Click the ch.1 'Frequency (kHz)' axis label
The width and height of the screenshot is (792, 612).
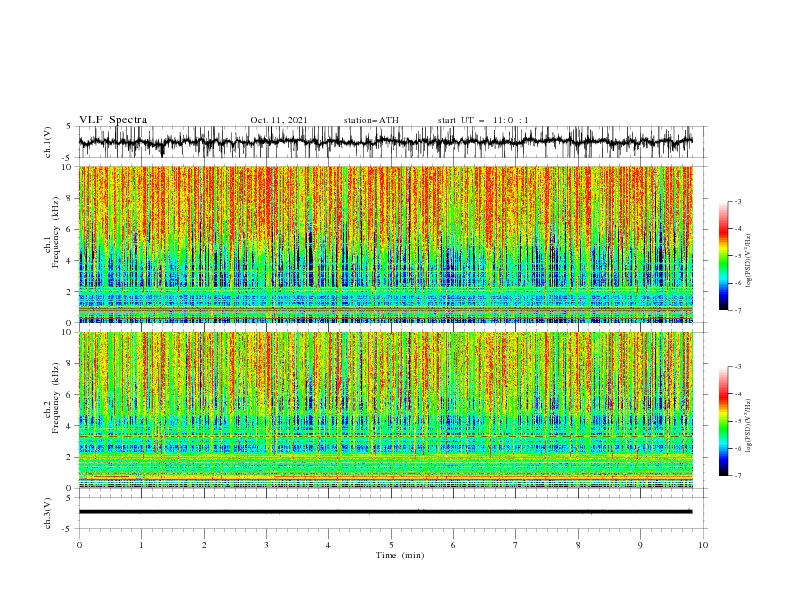click(55, 233)
